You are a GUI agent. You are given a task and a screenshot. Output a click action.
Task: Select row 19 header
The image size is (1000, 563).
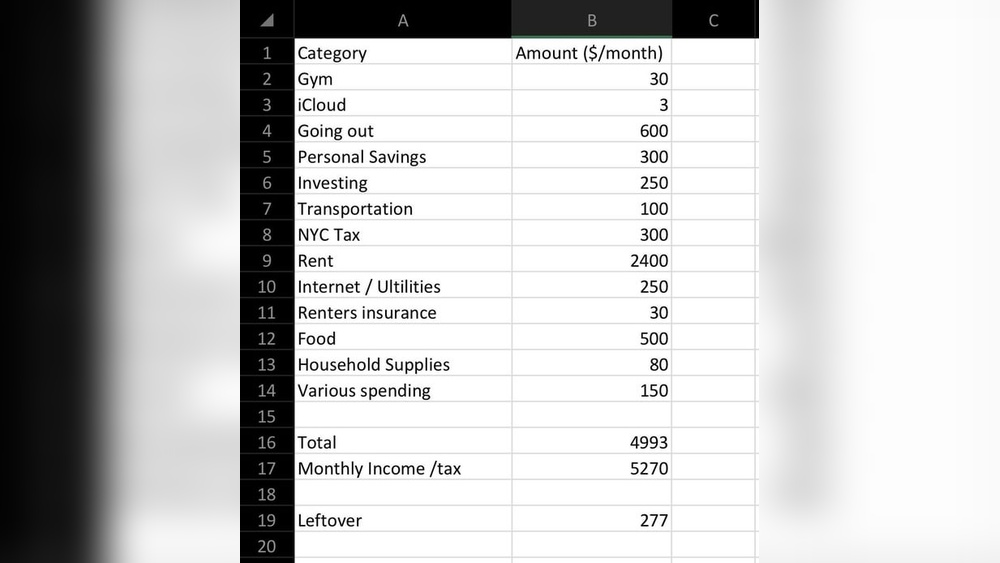(x=267, y=521)
